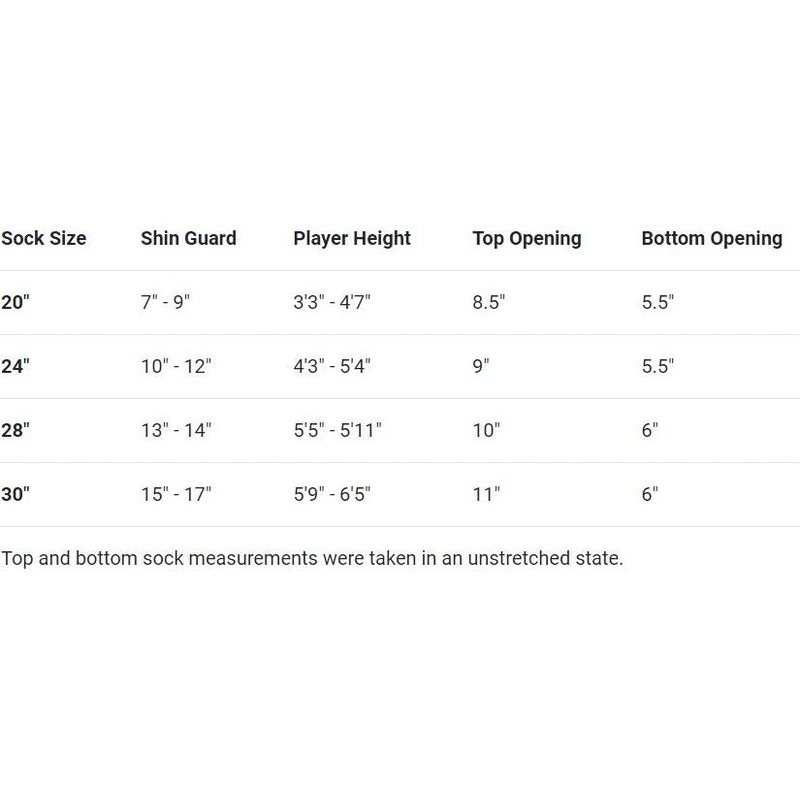Select the 5'9" - 6'5" player height cell
Image resolution: width=800 pixels, height=800 pixels.
point(332,495)
